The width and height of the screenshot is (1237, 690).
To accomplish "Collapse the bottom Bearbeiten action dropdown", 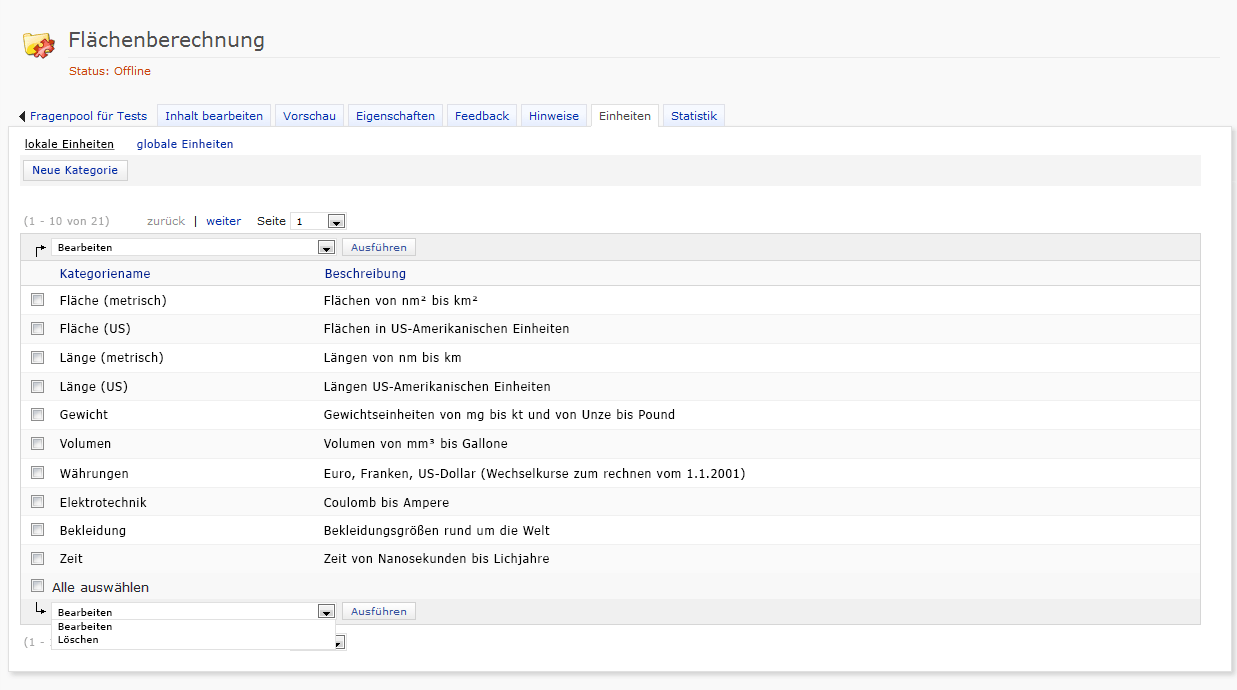I will pos(325,612).
